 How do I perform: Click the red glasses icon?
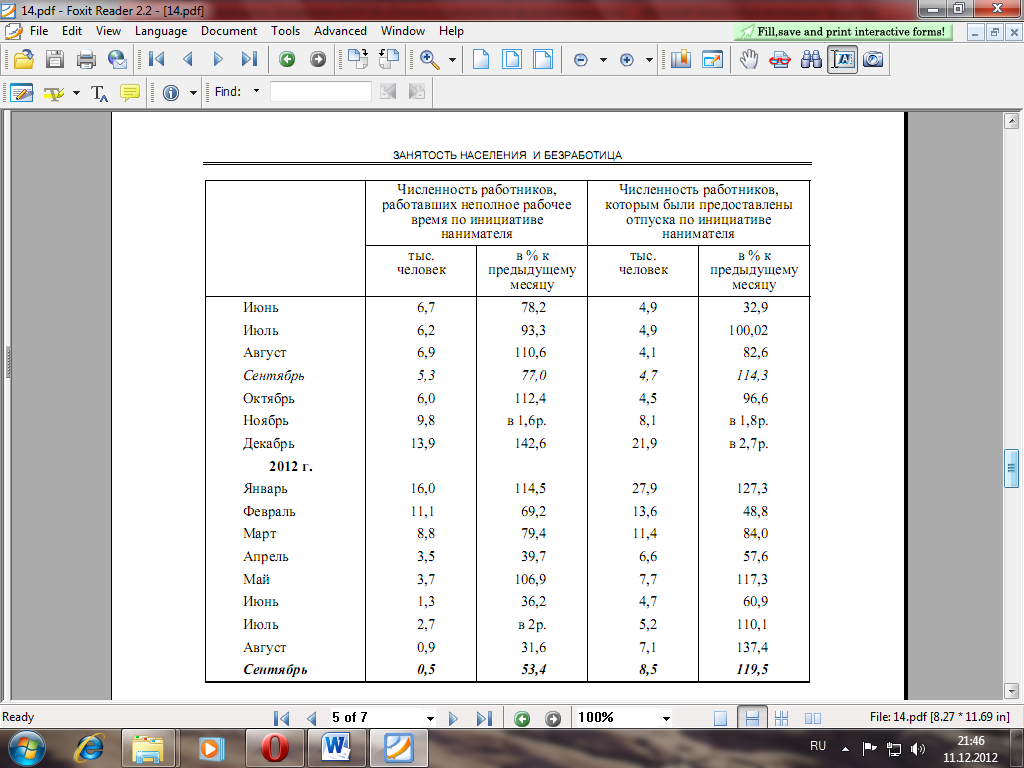tap(780, 59)
